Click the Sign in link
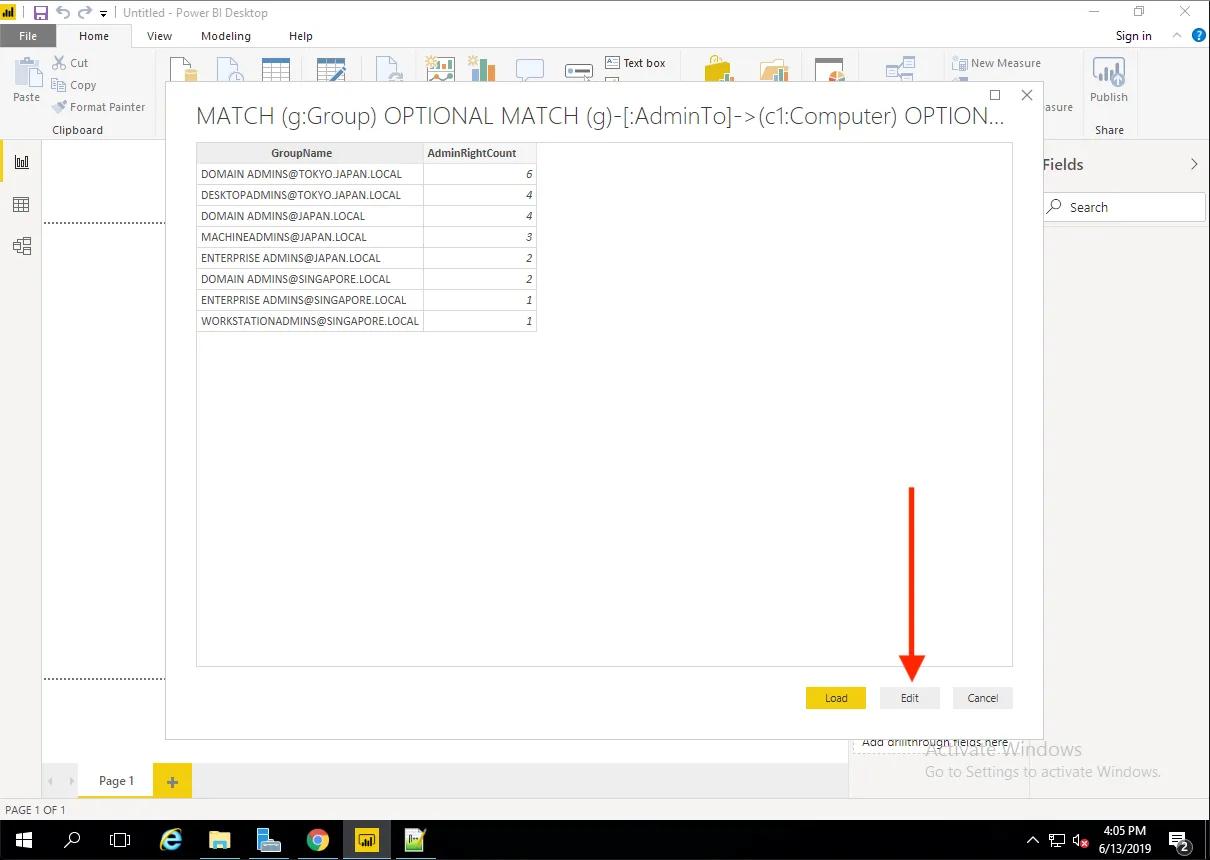The width and height of the screenshot is (1210, 860). [1133, 36]
